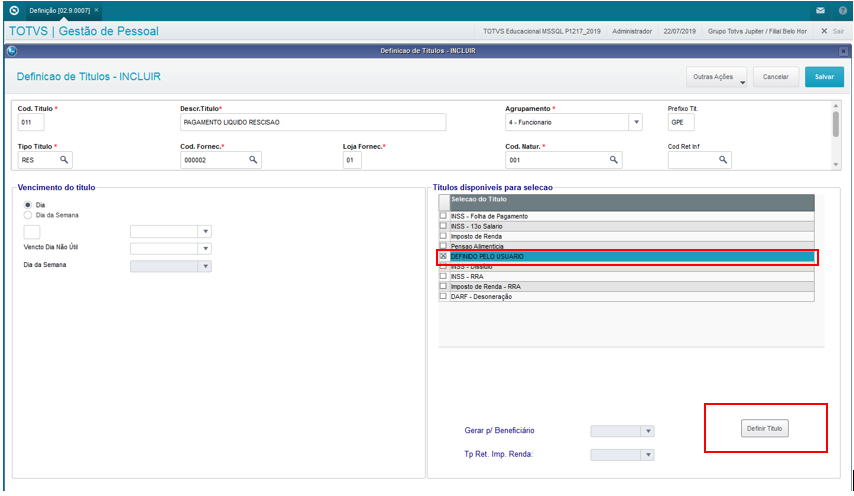This screenshot has height=496, width=854.
Task: Click the Cancelar button
Action: click(x=776, y=77)
